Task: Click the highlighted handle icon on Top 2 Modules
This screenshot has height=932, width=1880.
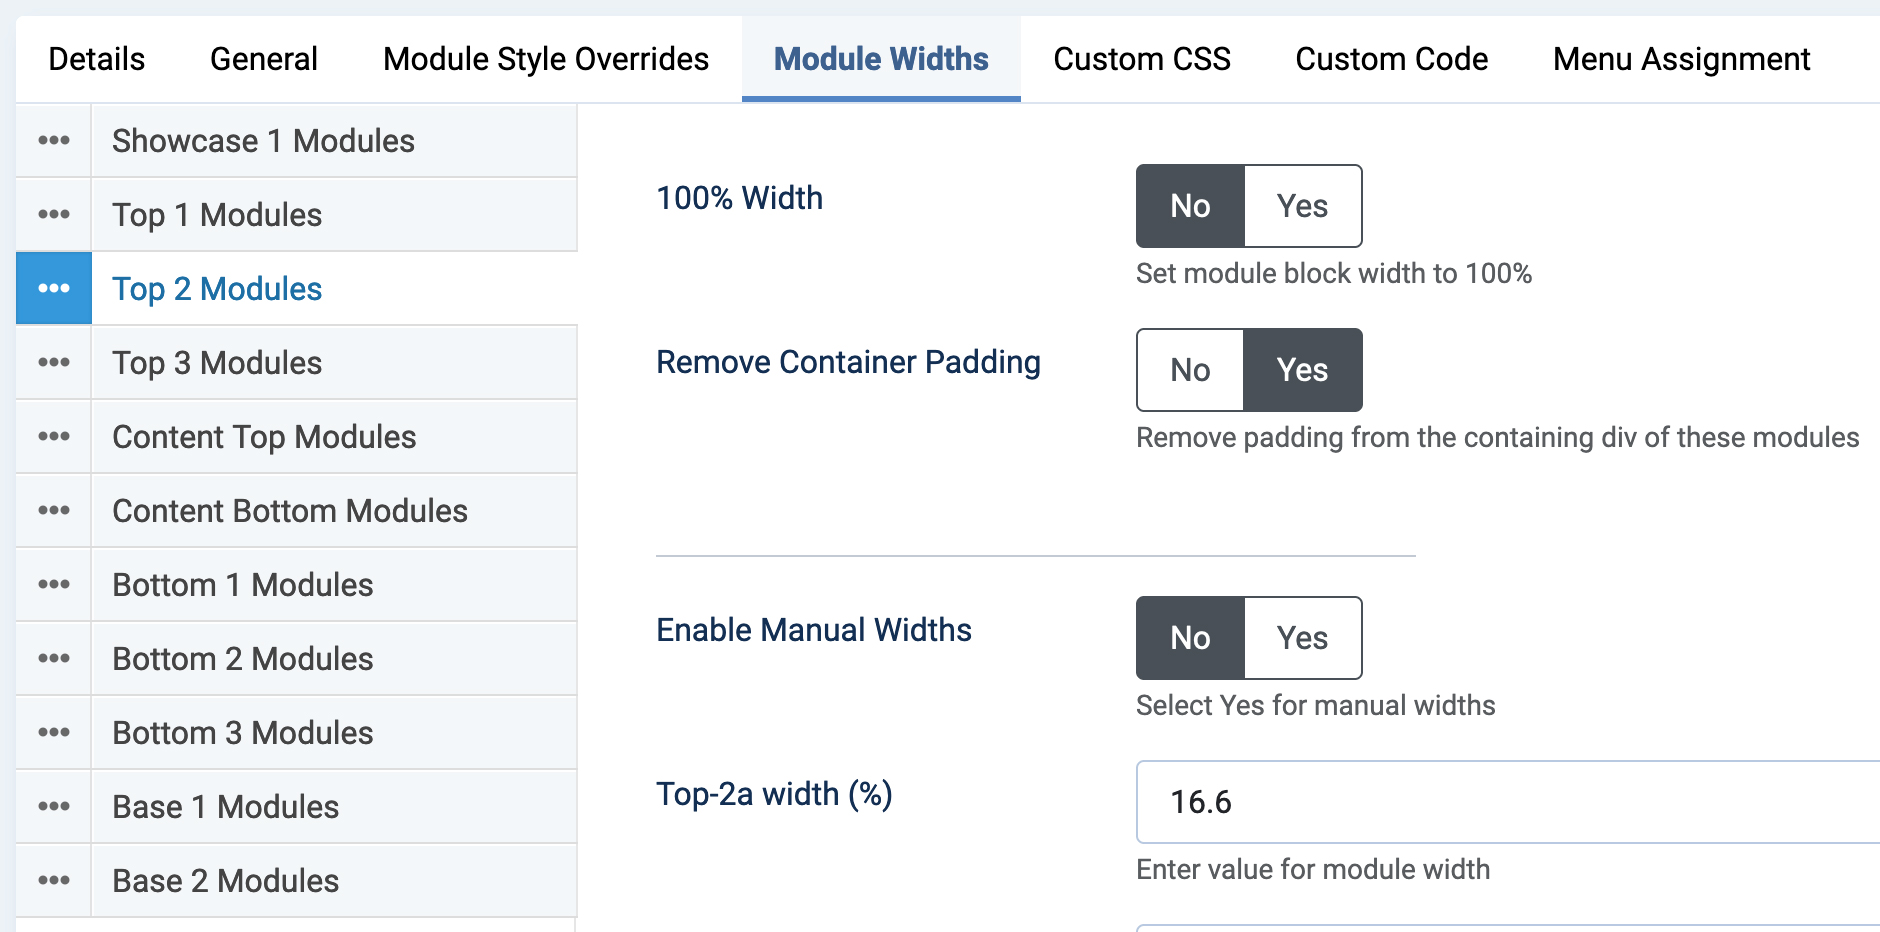Action: 53,288
